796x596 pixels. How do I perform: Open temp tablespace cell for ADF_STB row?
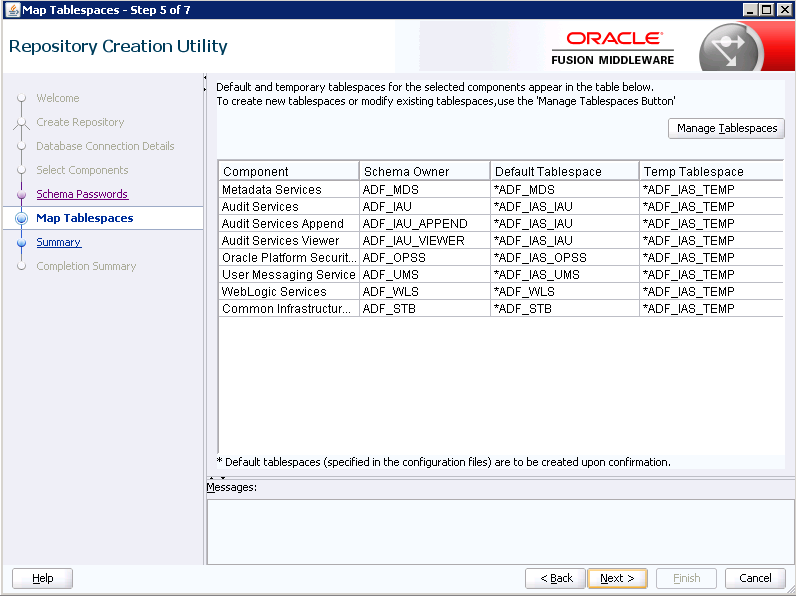(711, 309)
